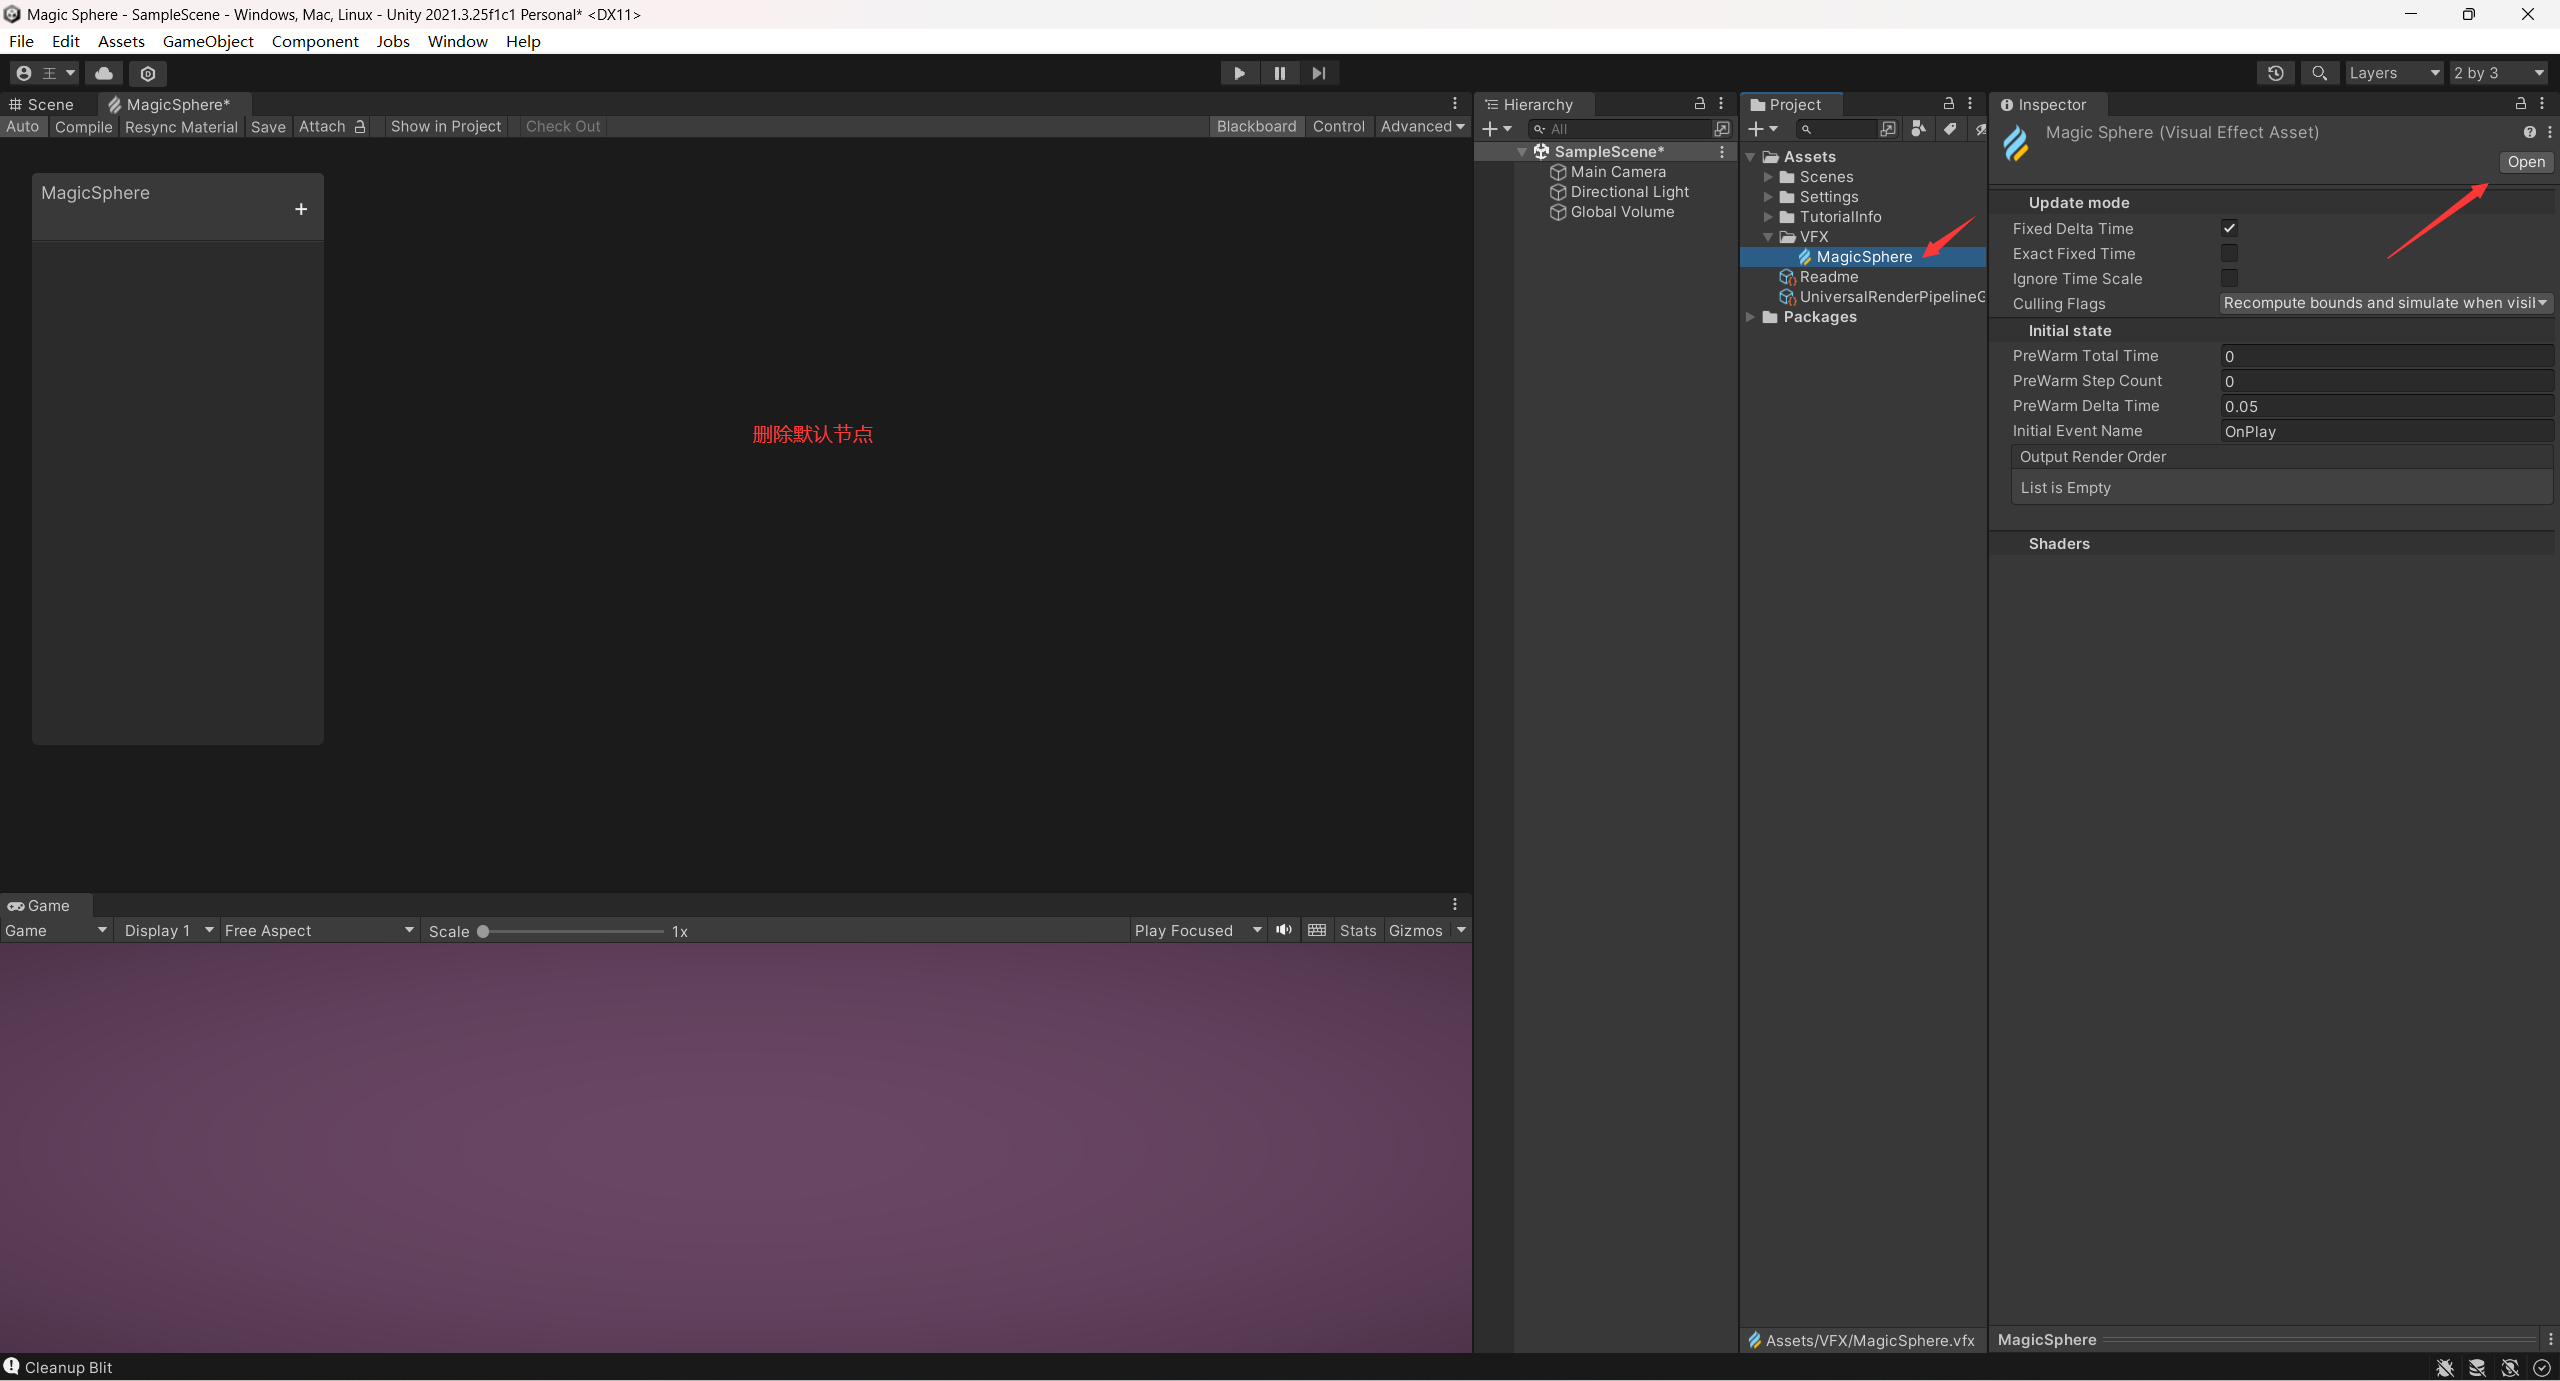The image size is (2560, 1381).
Task: Enable Exact Fixed Time checkbox
Action: click(2229, 253)
